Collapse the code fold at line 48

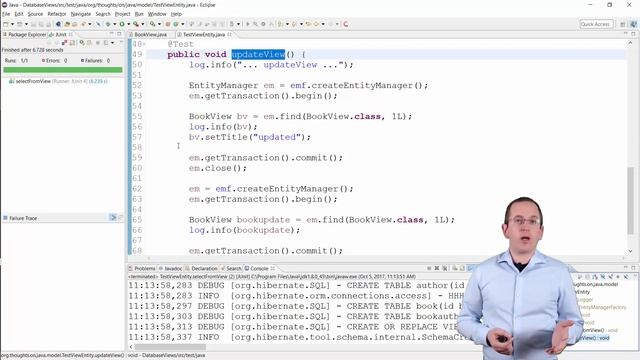(x=144, y=44)
